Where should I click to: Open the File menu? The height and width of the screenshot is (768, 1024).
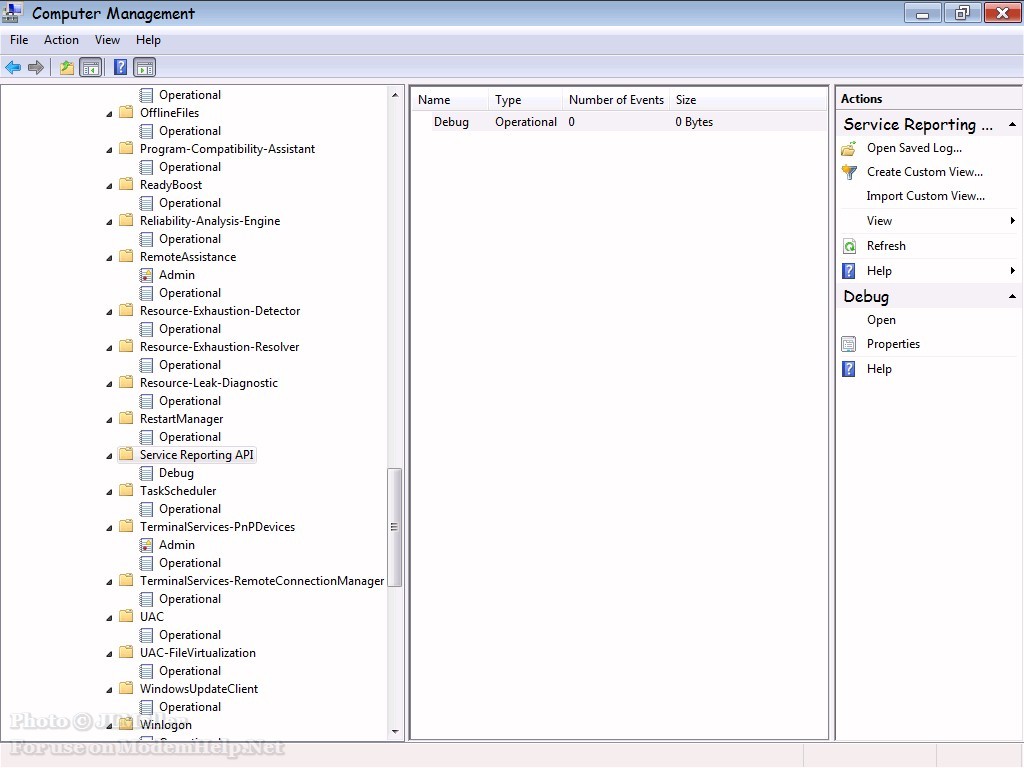coord(19,40)
